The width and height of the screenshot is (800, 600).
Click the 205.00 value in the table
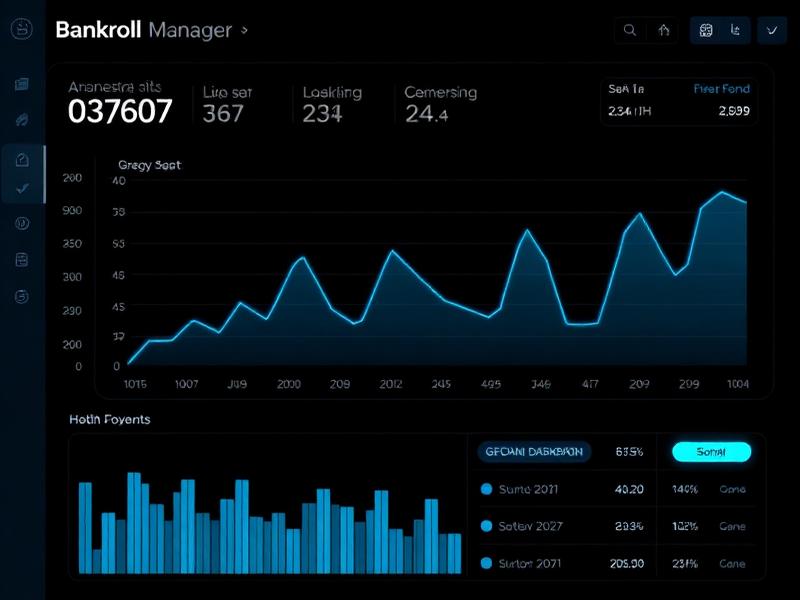point(627,563)
